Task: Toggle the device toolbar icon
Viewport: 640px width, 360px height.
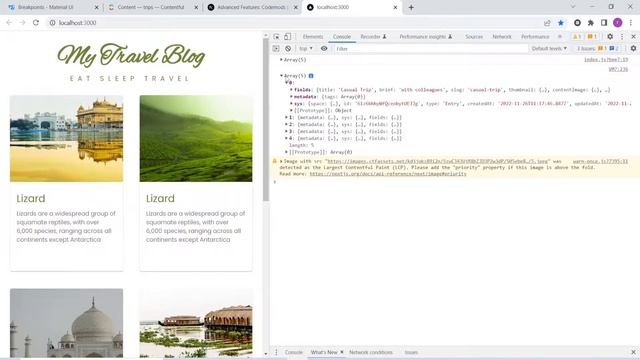Action: pos(287,37)
